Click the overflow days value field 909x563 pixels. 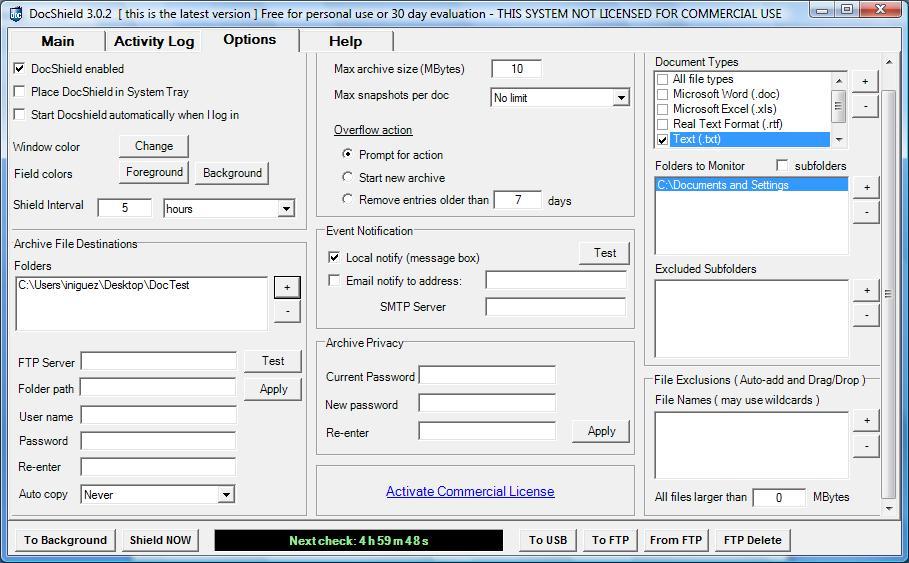pyautogui.click(x=518, y=200)
